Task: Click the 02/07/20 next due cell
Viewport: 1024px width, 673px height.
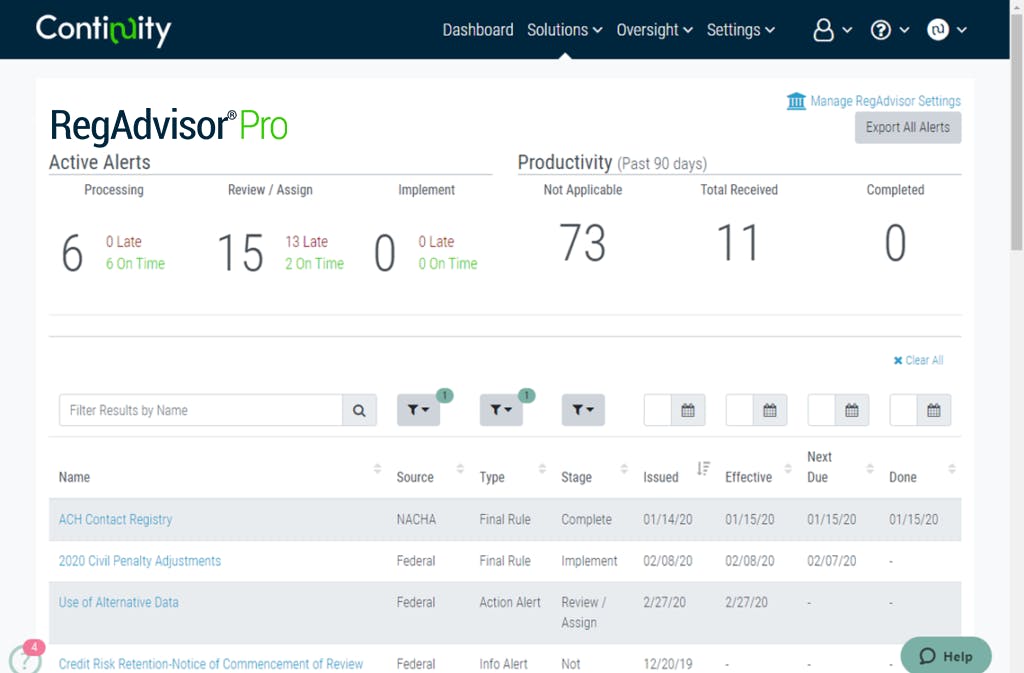Action: [831, 561]
